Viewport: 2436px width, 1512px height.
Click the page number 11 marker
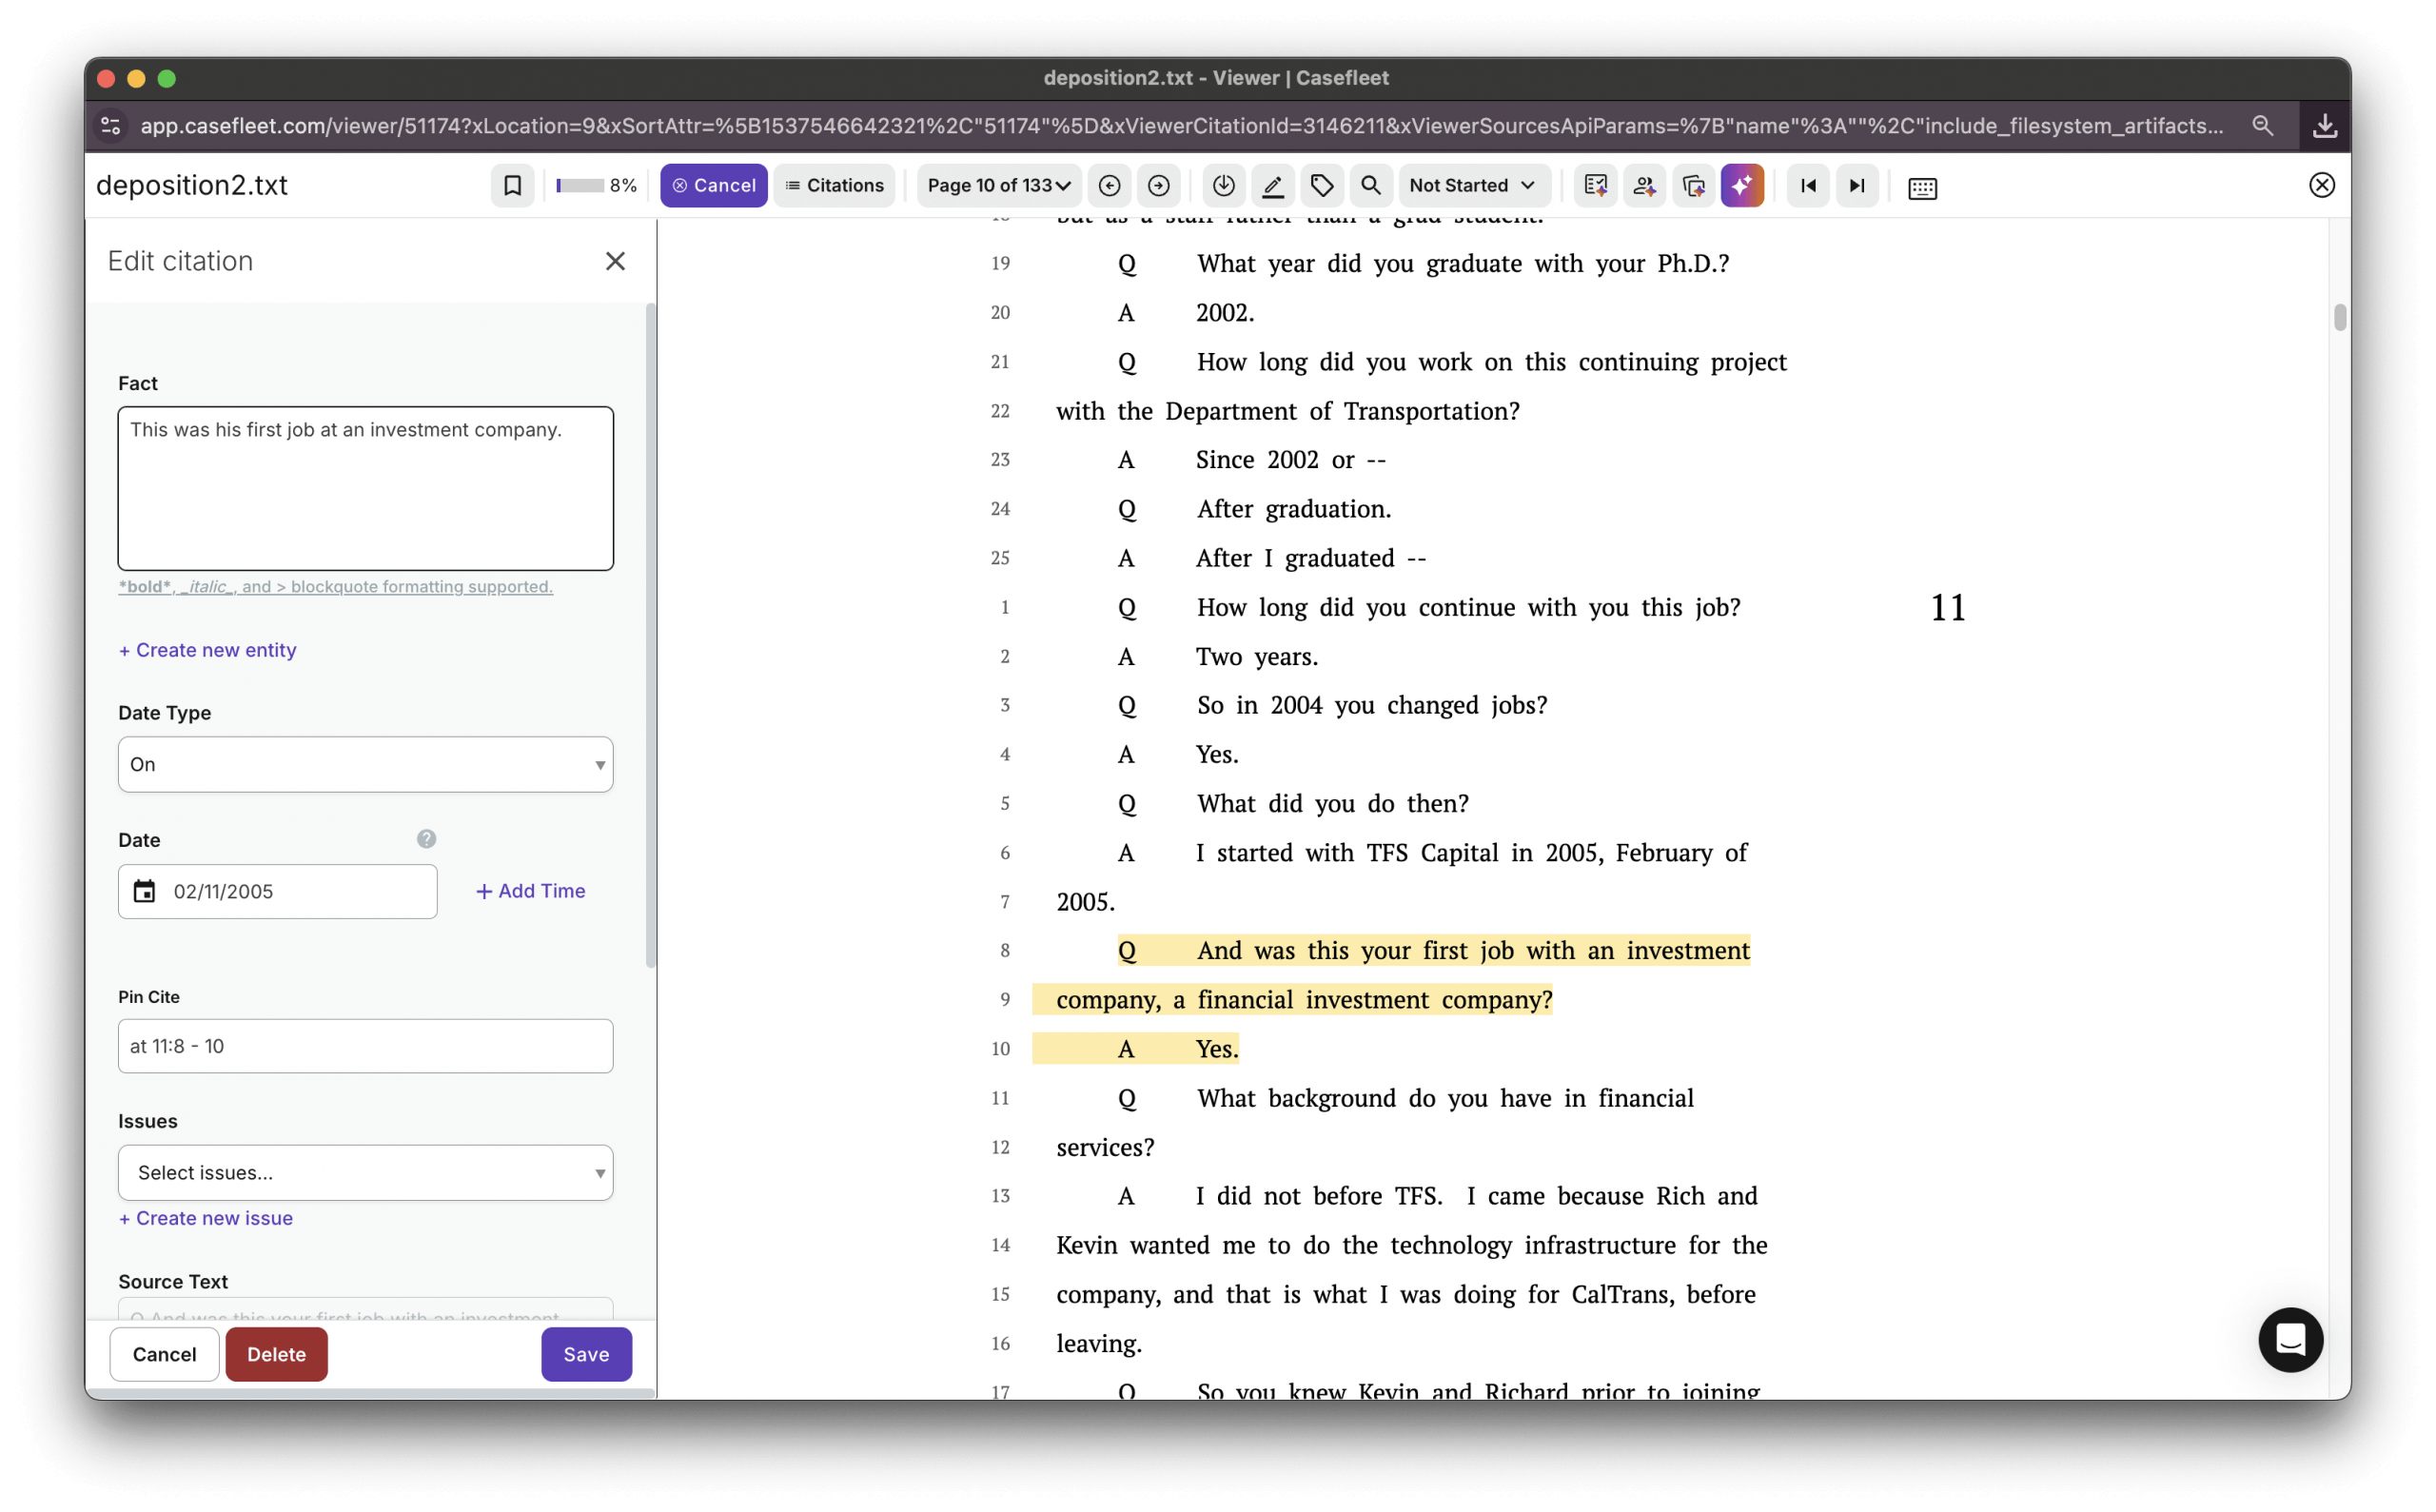click(1948, 608)
